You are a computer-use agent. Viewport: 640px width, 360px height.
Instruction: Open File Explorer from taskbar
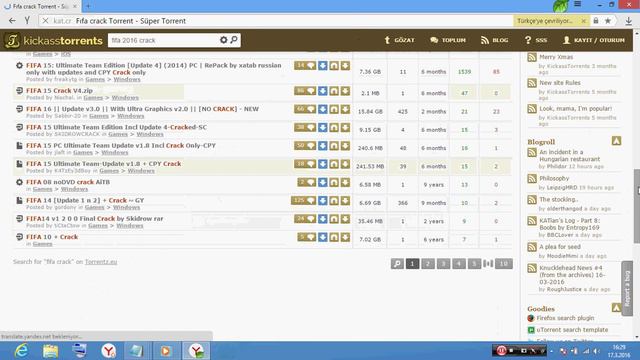click(x=50, y=351)
